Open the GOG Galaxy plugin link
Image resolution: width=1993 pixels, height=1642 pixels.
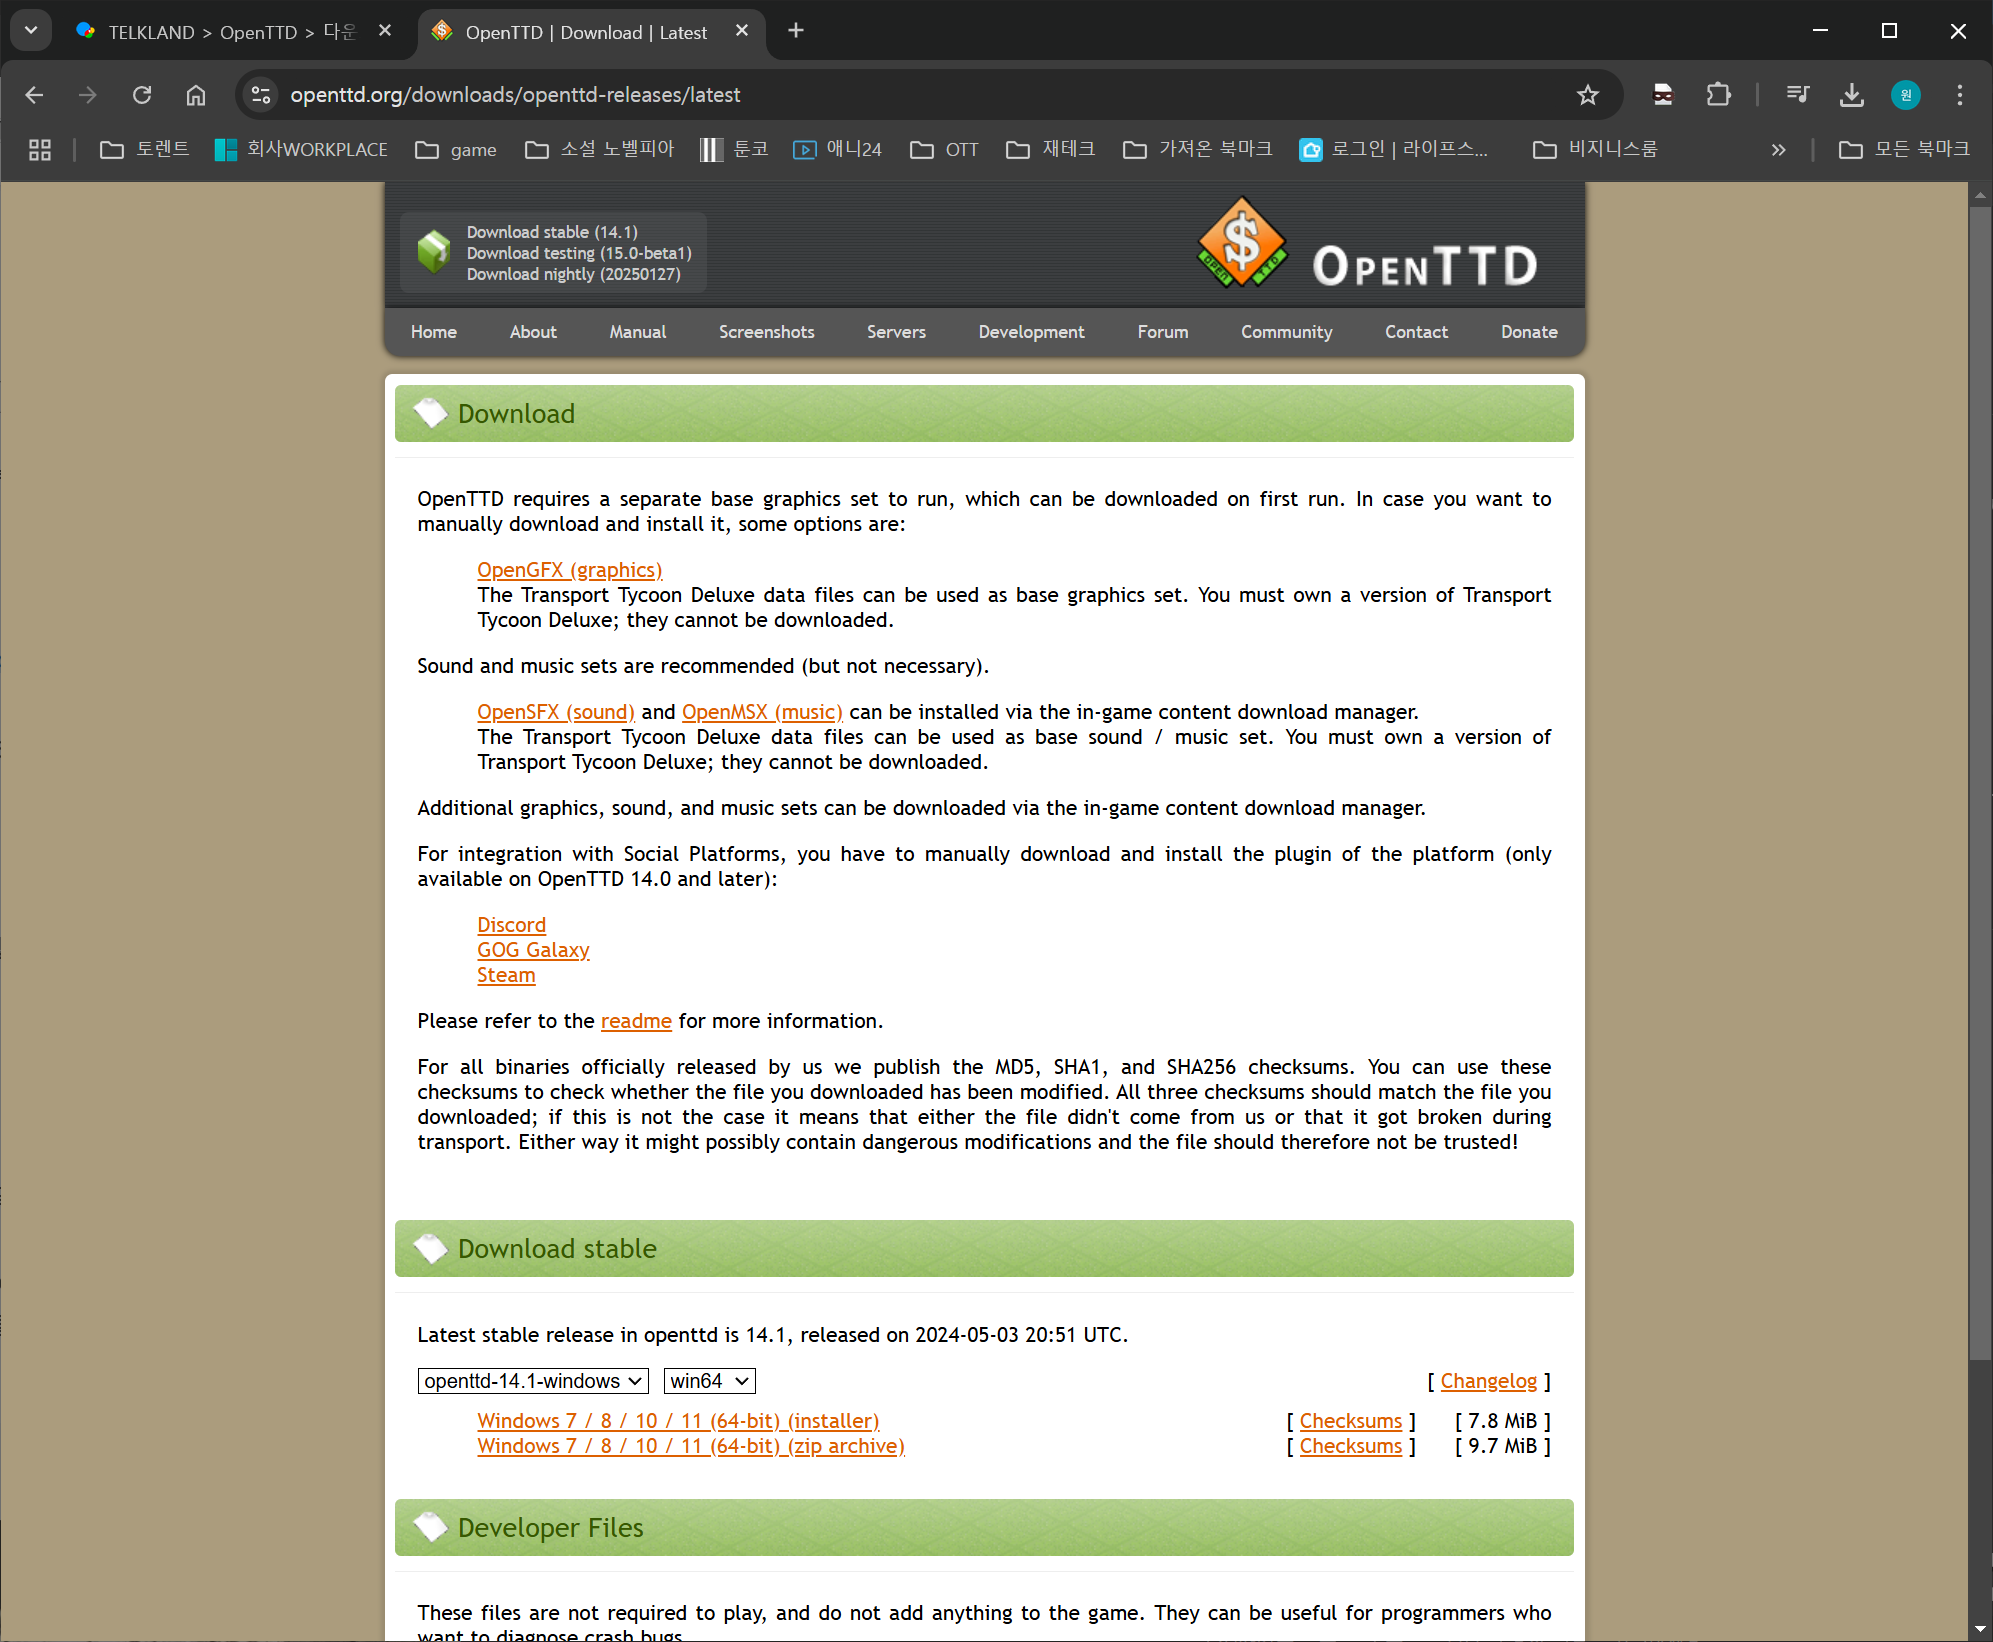(534, 950)
